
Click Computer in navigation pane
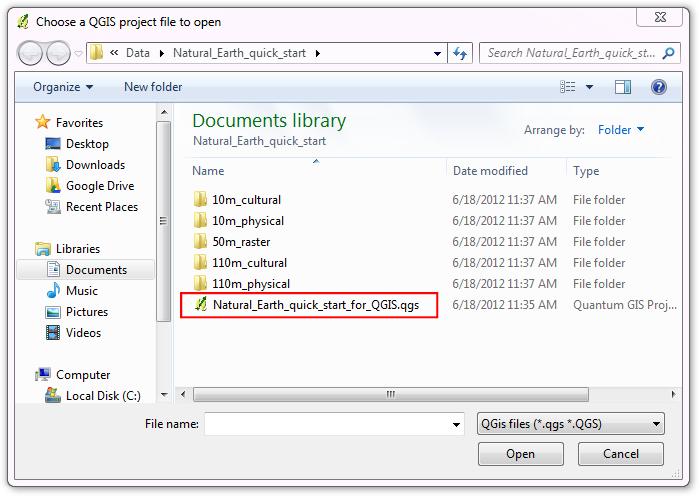coord(83,375)
